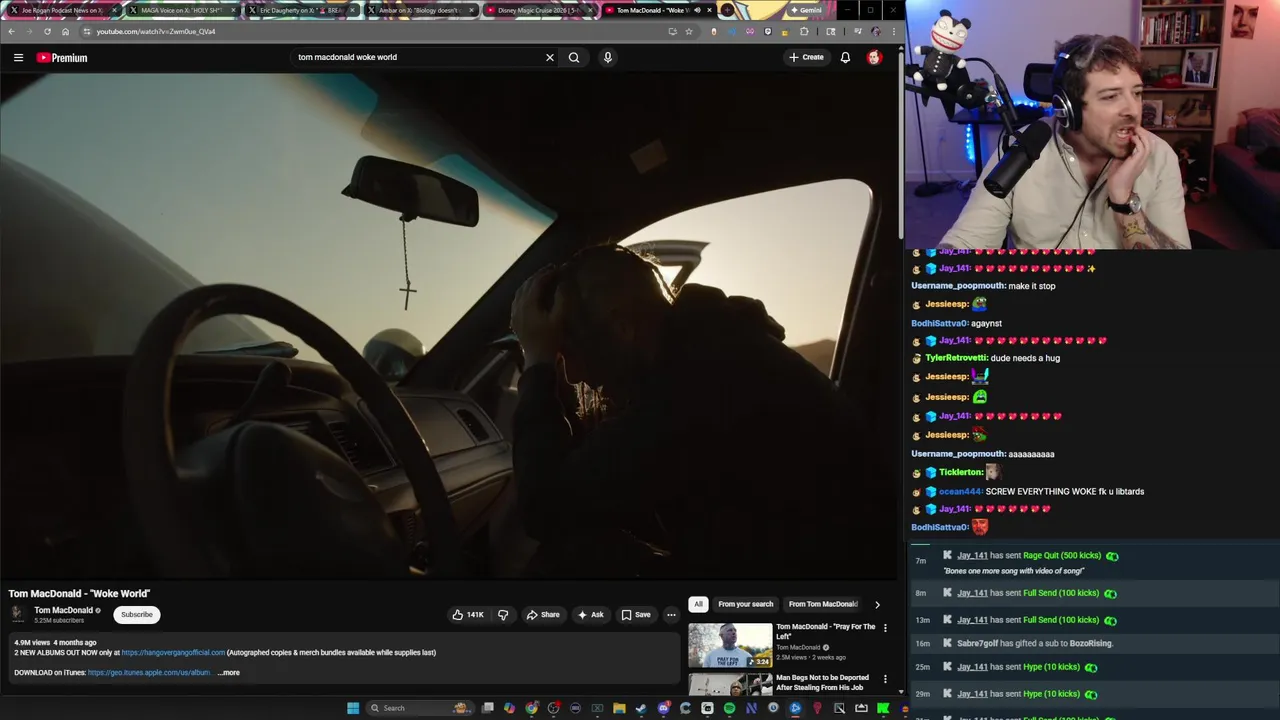1280x720 pixels.
Task: Open the Ask AI button
Action: tap(590, 614)
